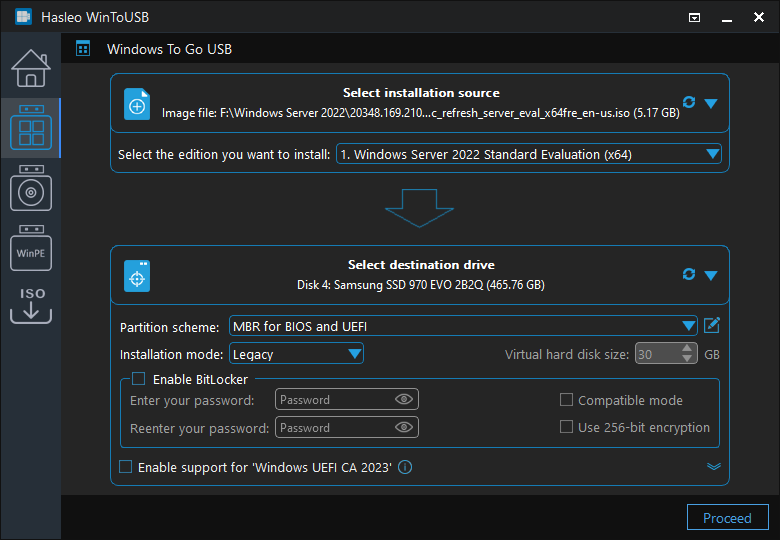Screen dimensions: 780x540
Task: Tick Use 256-bit encryption checkbox
Action: click(566, 427)
